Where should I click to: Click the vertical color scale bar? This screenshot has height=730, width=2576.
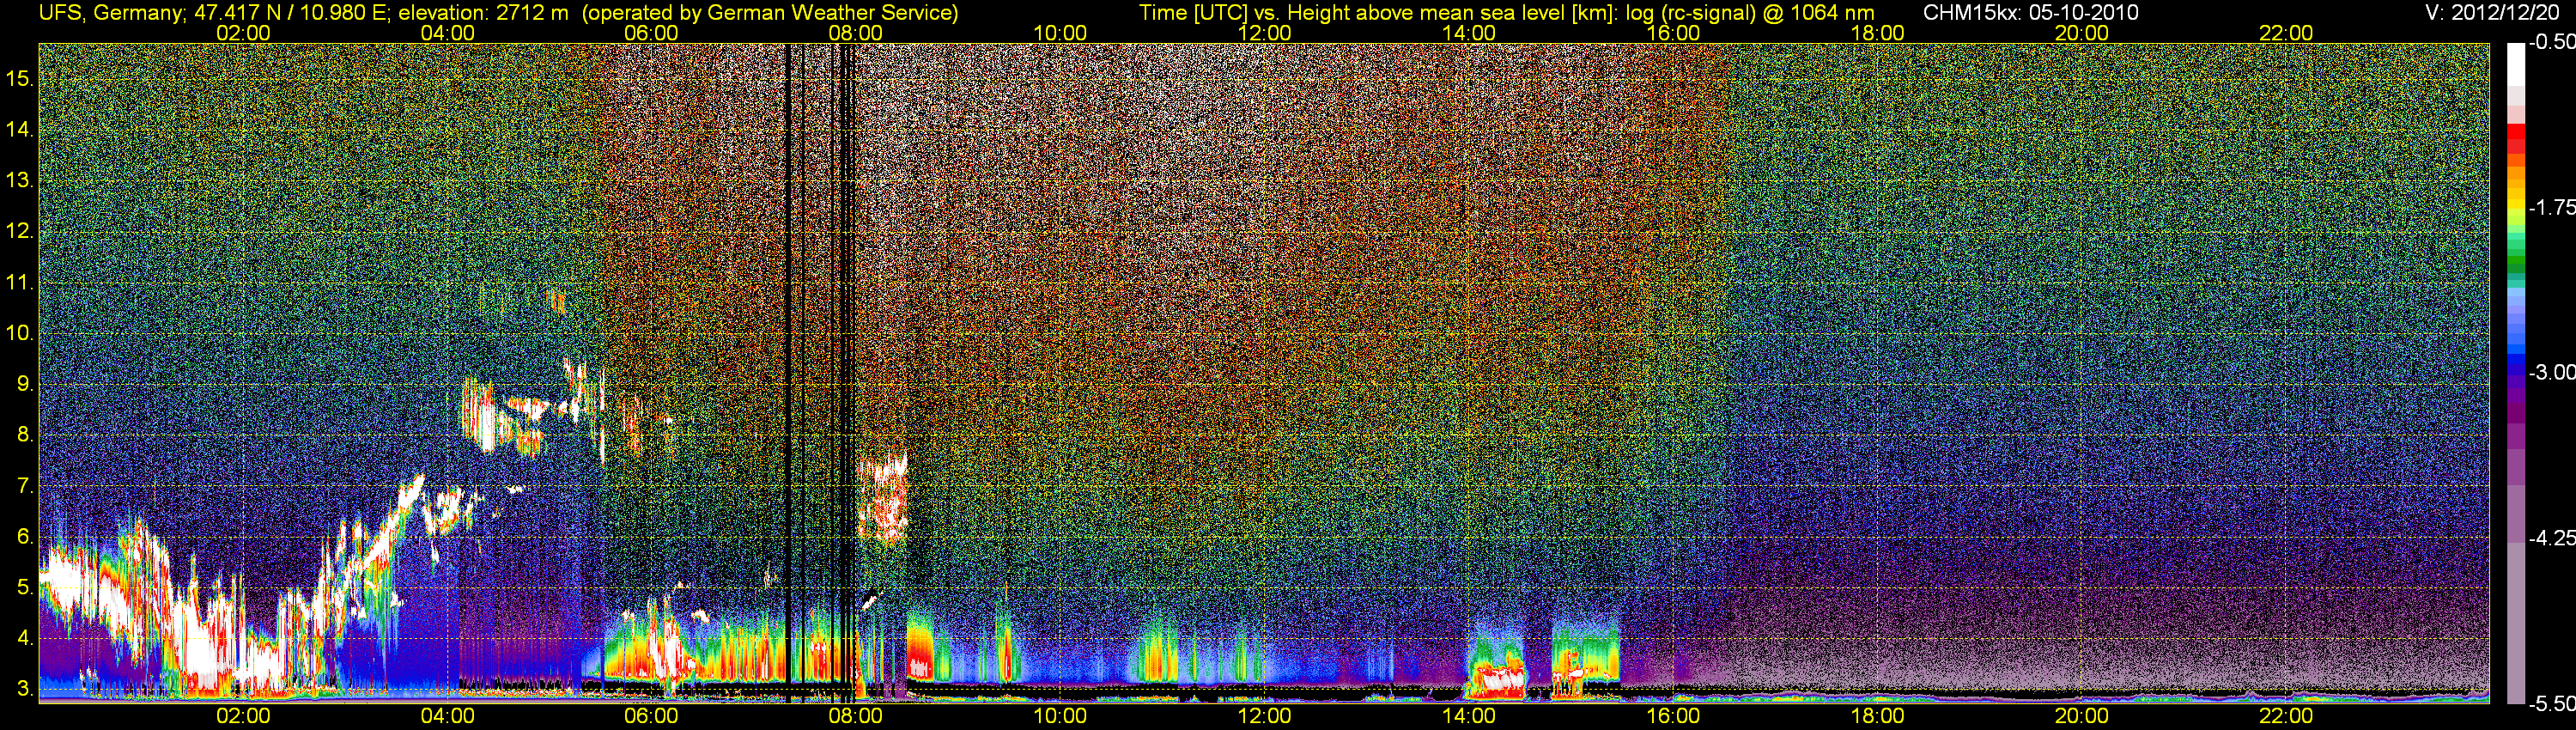2515,373
